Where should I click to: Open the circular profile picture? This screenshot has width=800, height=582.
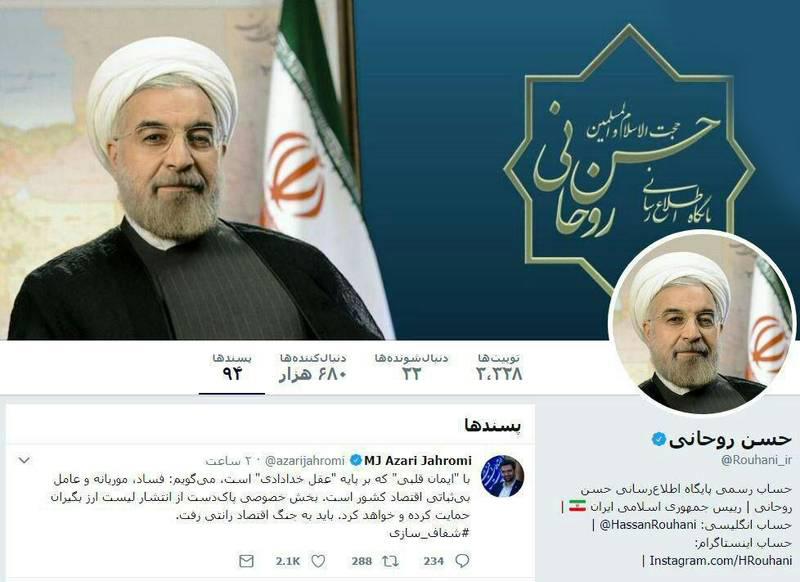702,323
